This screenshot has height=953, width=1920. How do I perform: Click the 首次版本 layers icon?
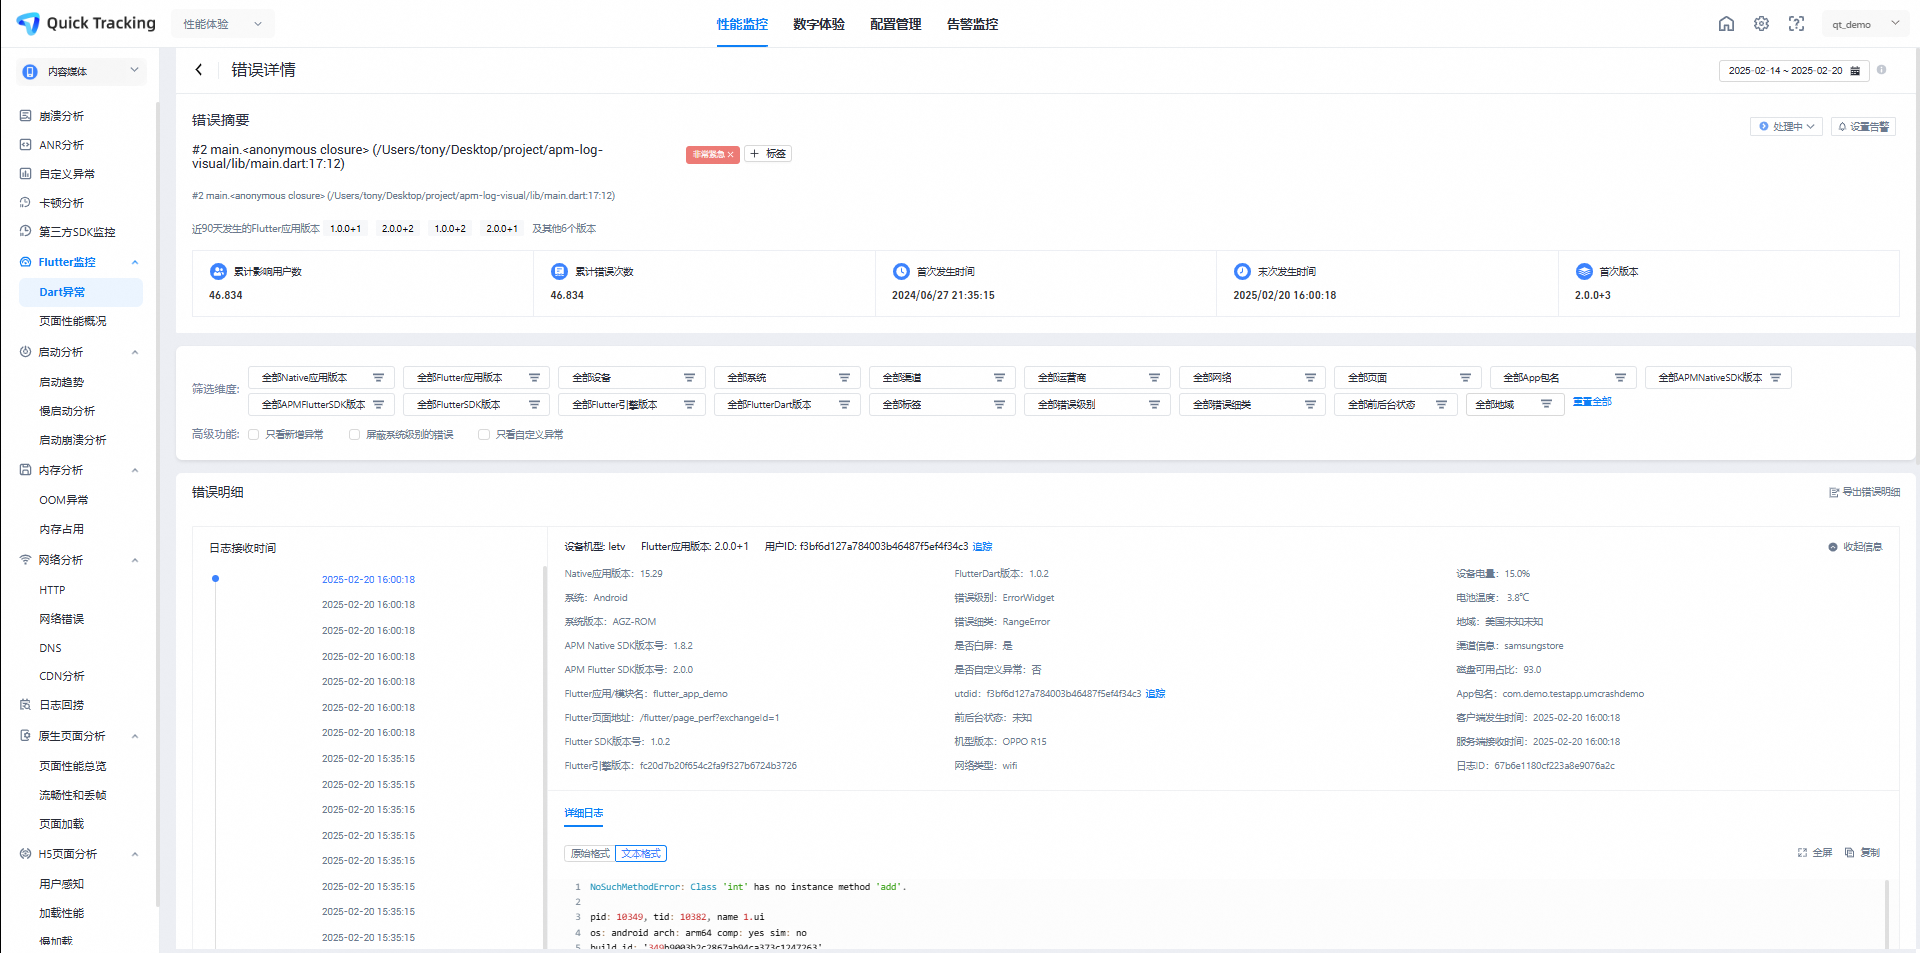(x=1584, y=271)
